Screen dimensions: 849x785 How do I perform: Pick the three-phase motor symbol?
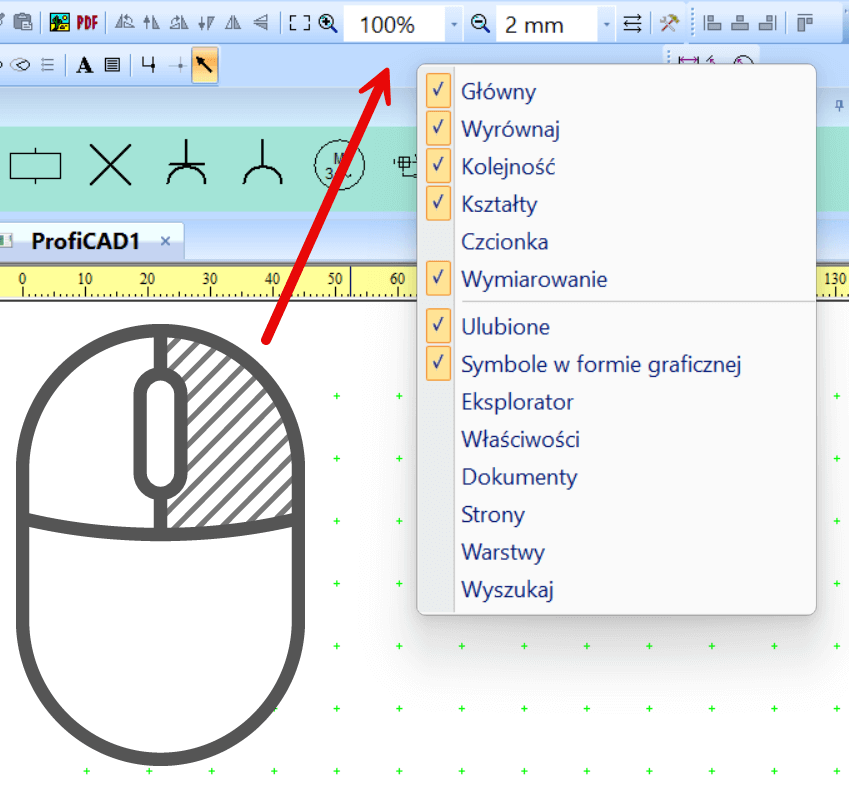point(339,165)
